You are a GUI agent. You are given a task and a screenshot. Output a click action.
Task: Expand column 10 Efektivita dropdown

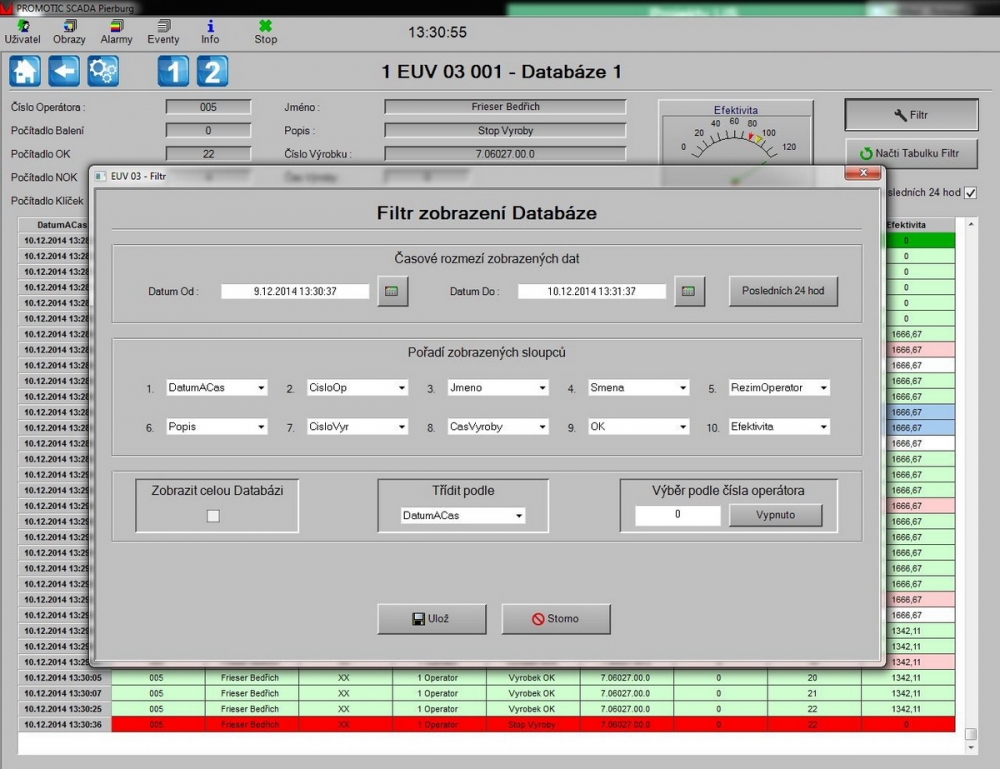pos(779,427)
